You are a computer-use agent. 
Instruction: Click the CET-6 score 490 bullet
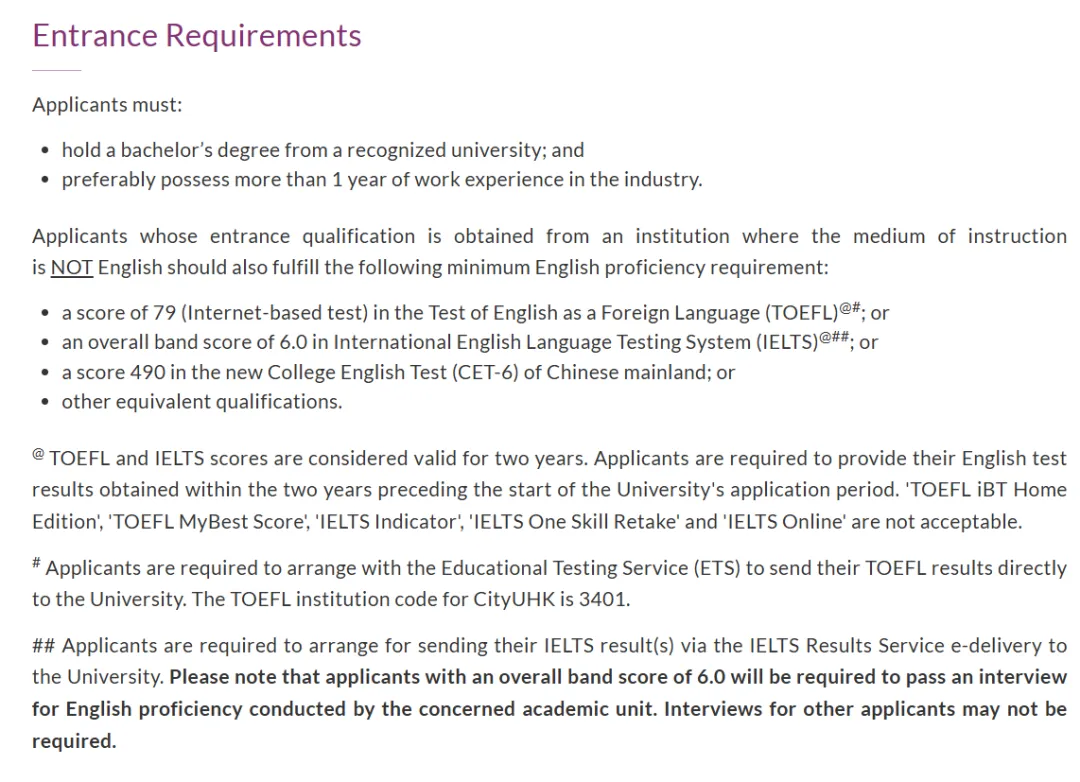coord(398,372)
